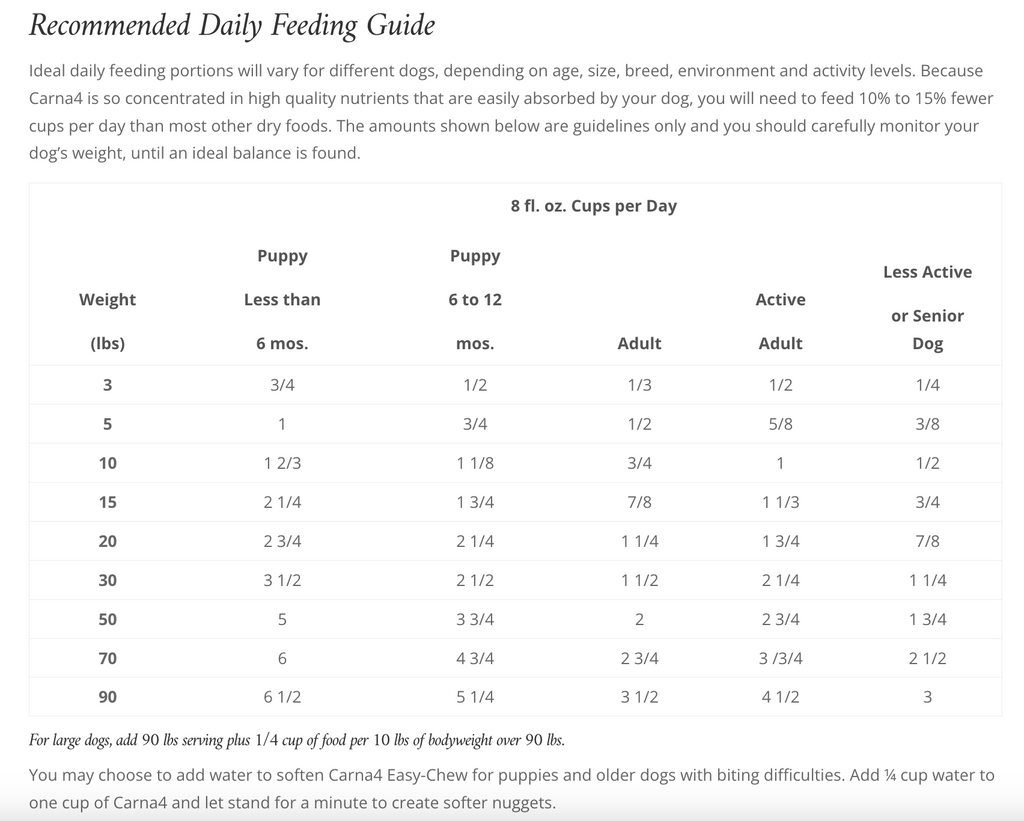Select the 'Puppy 6 to 12 mos.' header
The height and width of the screenshot is (821, 1024).
(x=475, y=299)
